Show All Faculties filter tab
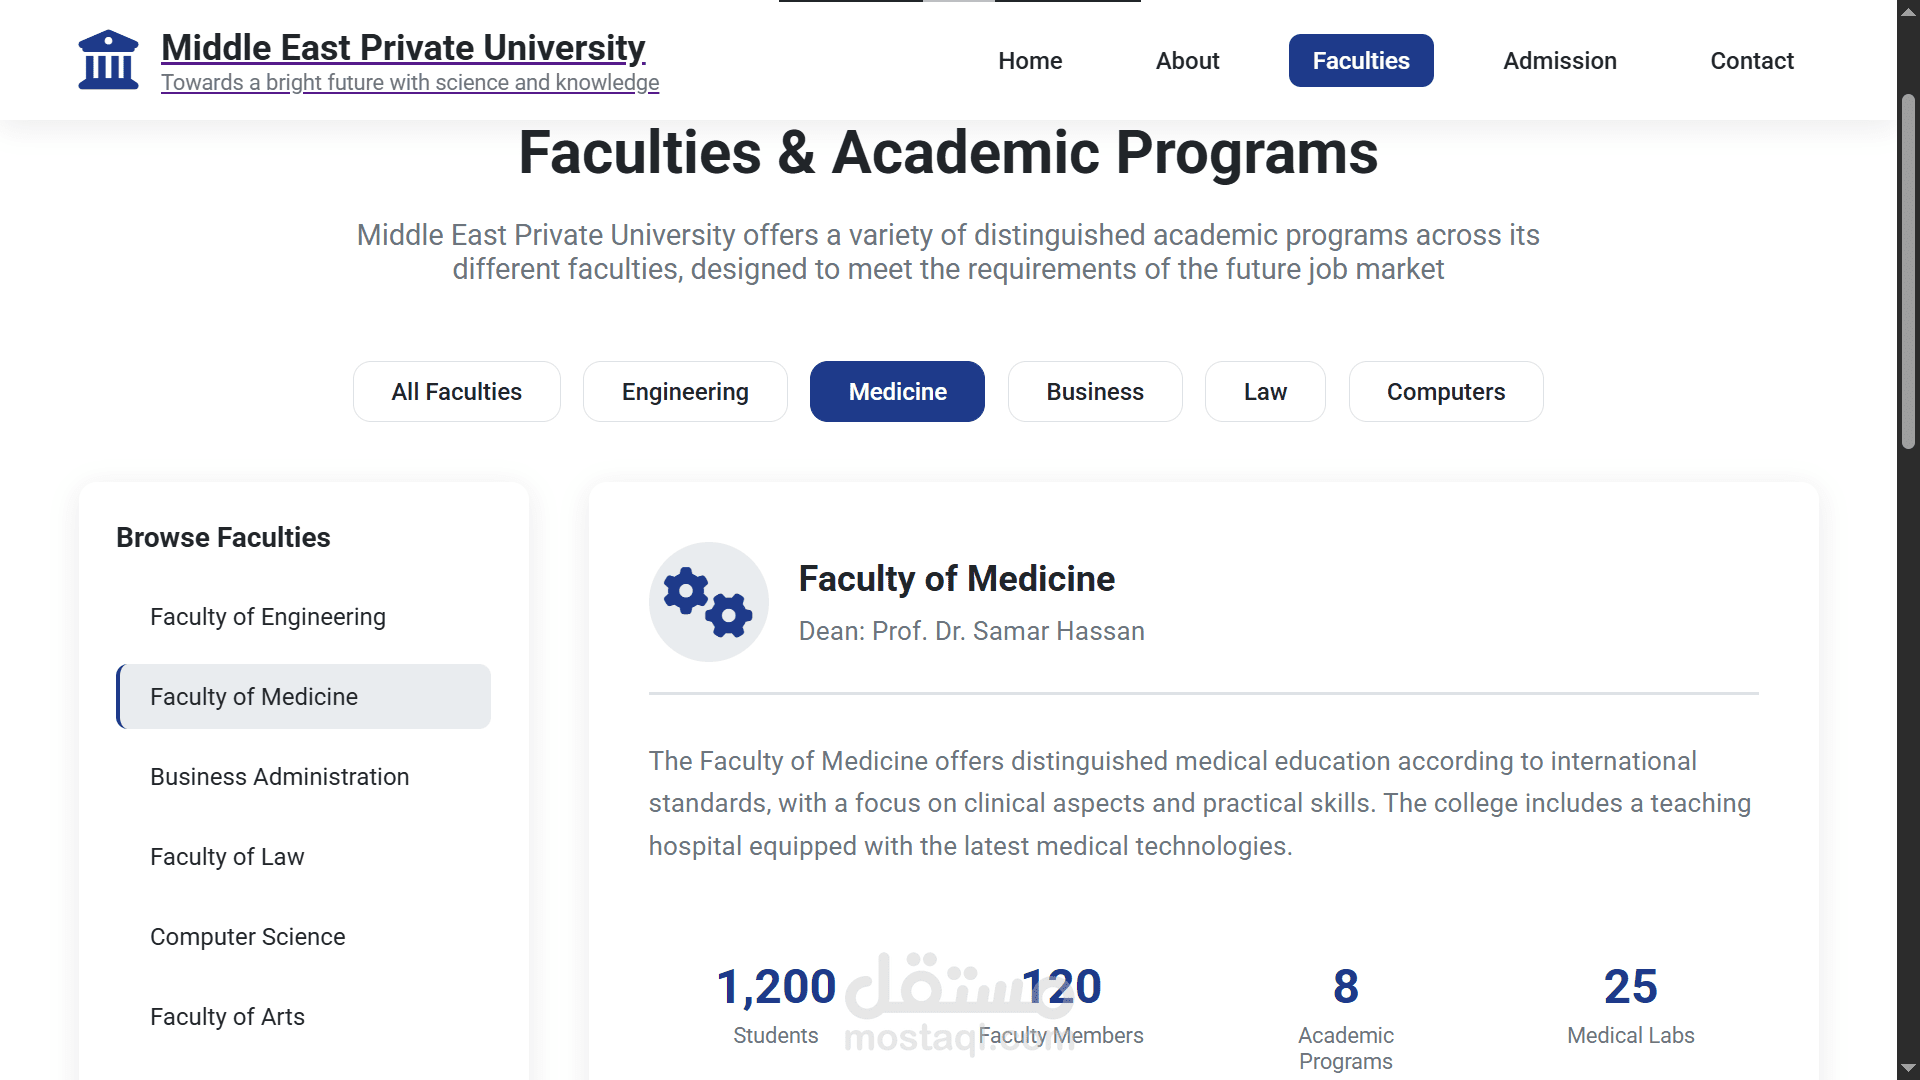Screen dimensions: 1920x1080 tap(456, 392)
